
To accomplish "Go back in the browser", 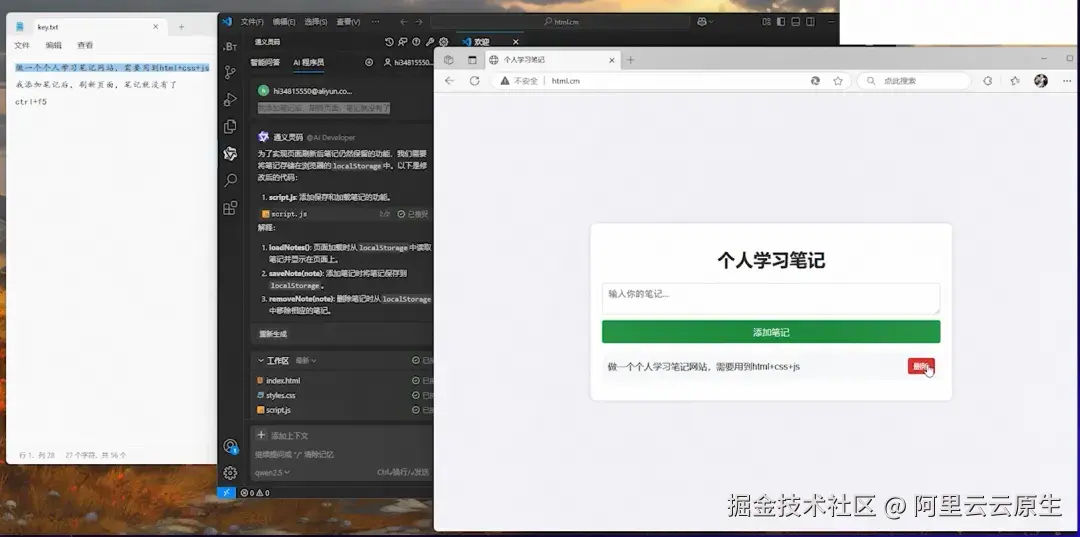I will click(450, 81).
